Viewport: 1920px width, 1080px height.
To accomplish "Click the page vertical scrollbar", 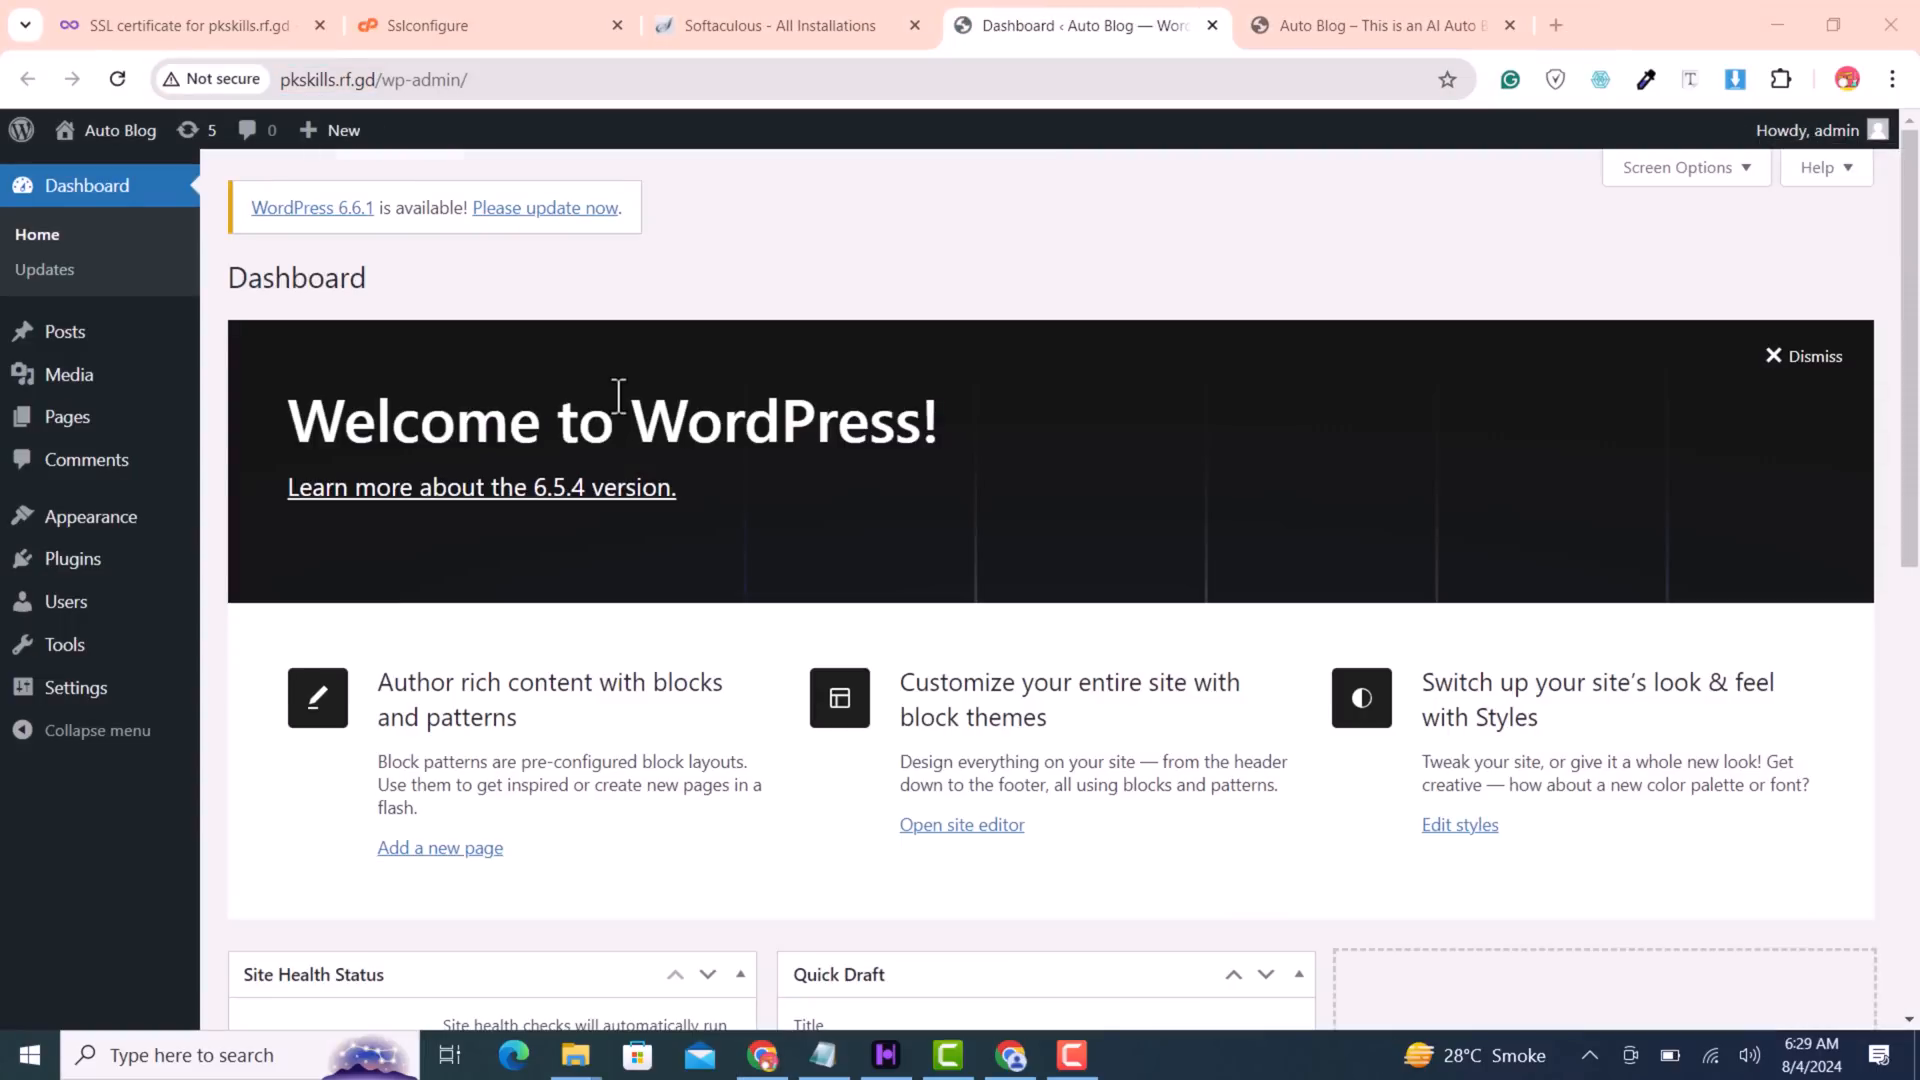I will pyautogui.click(x=1909, y=347).
